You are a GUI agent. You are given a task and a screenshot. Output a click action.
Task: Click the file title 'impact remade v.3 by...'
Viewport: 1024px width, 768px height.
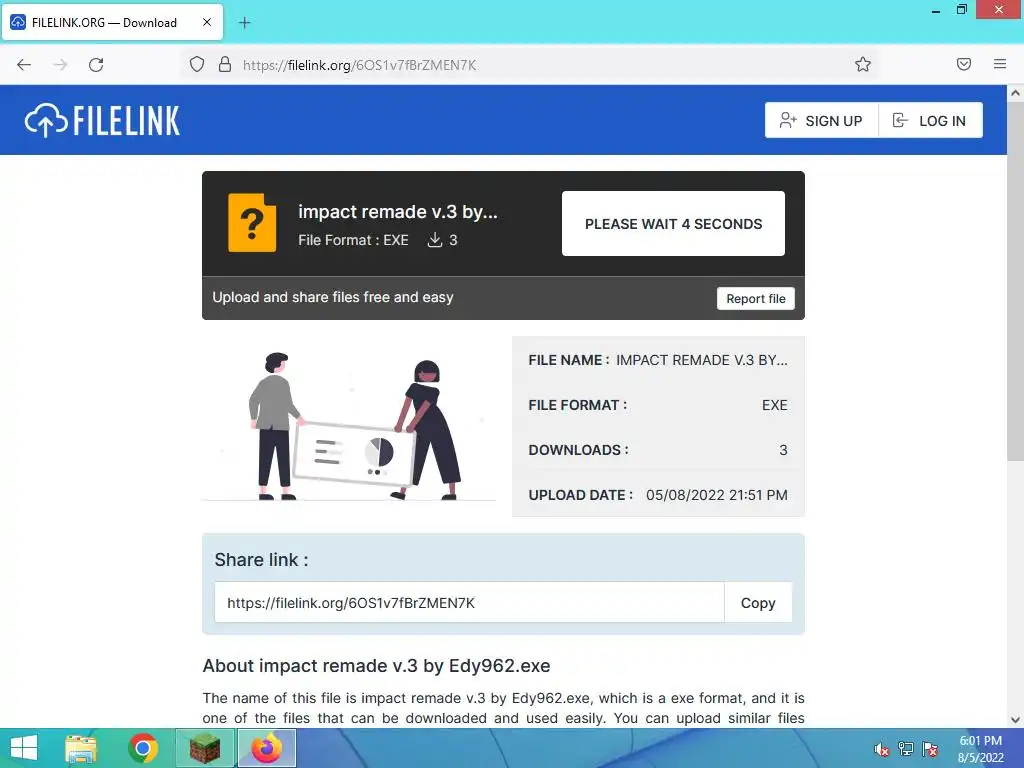coord(398,212)
